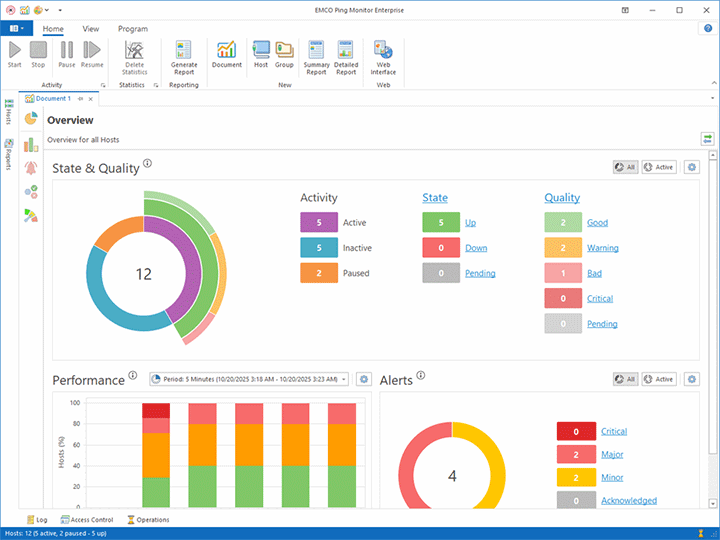Click the purple Active count swatch
The image size is (720, 540).
[319, 222]
